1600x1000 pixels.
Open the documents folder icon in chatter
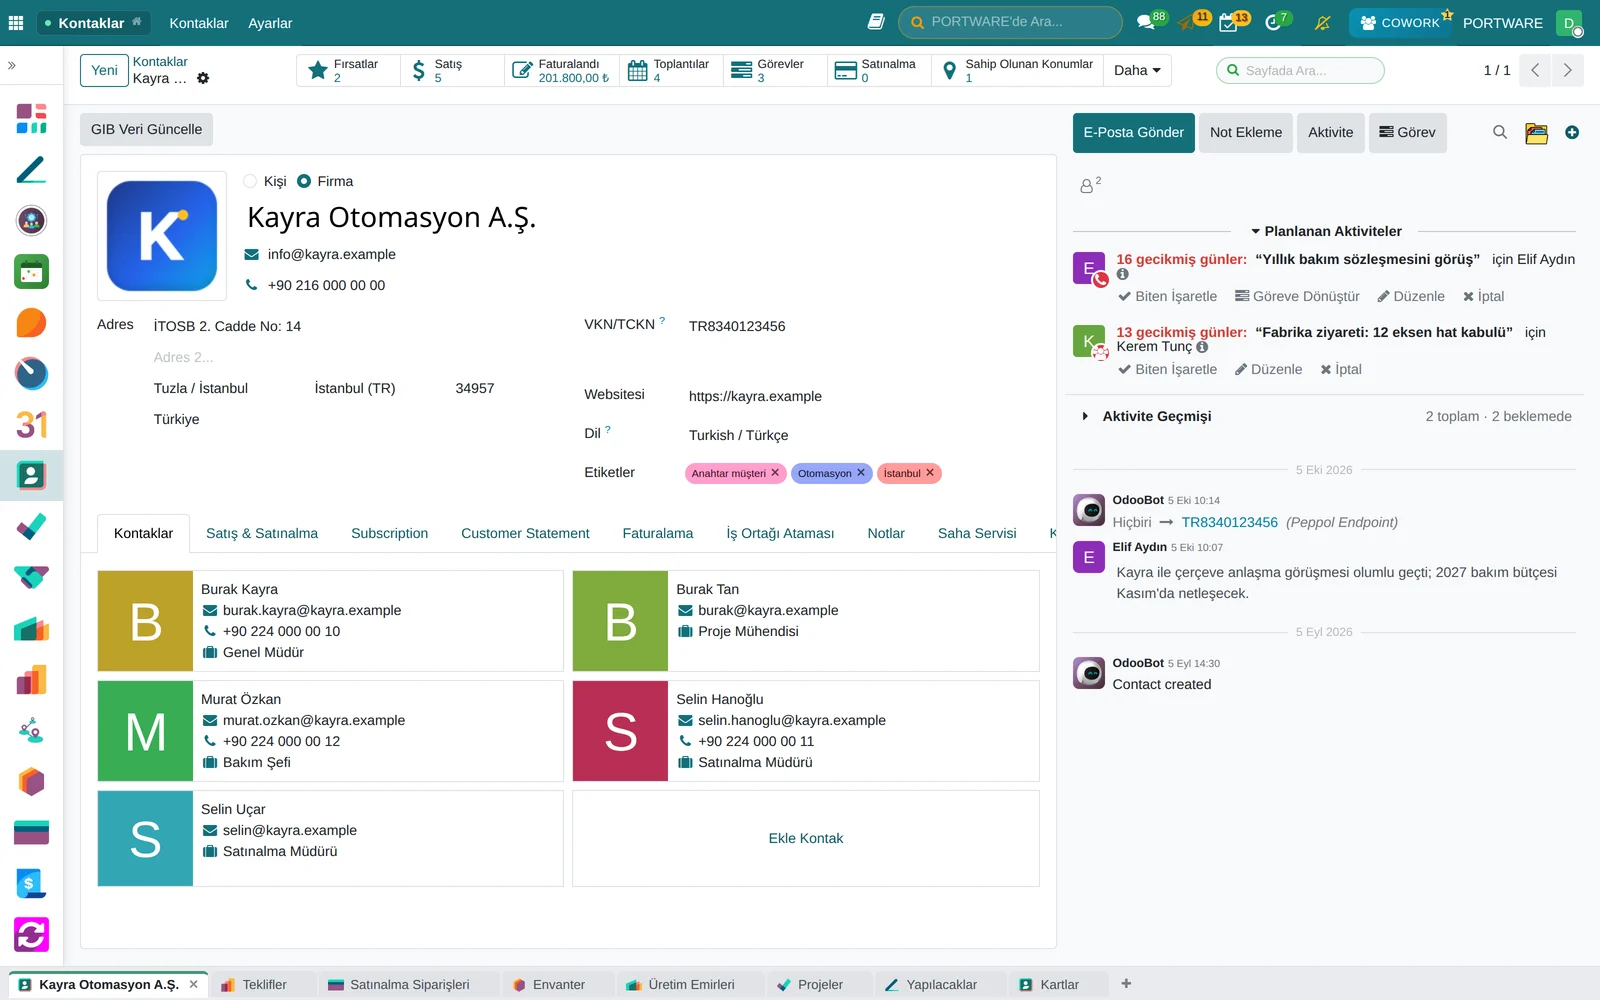1537,133
